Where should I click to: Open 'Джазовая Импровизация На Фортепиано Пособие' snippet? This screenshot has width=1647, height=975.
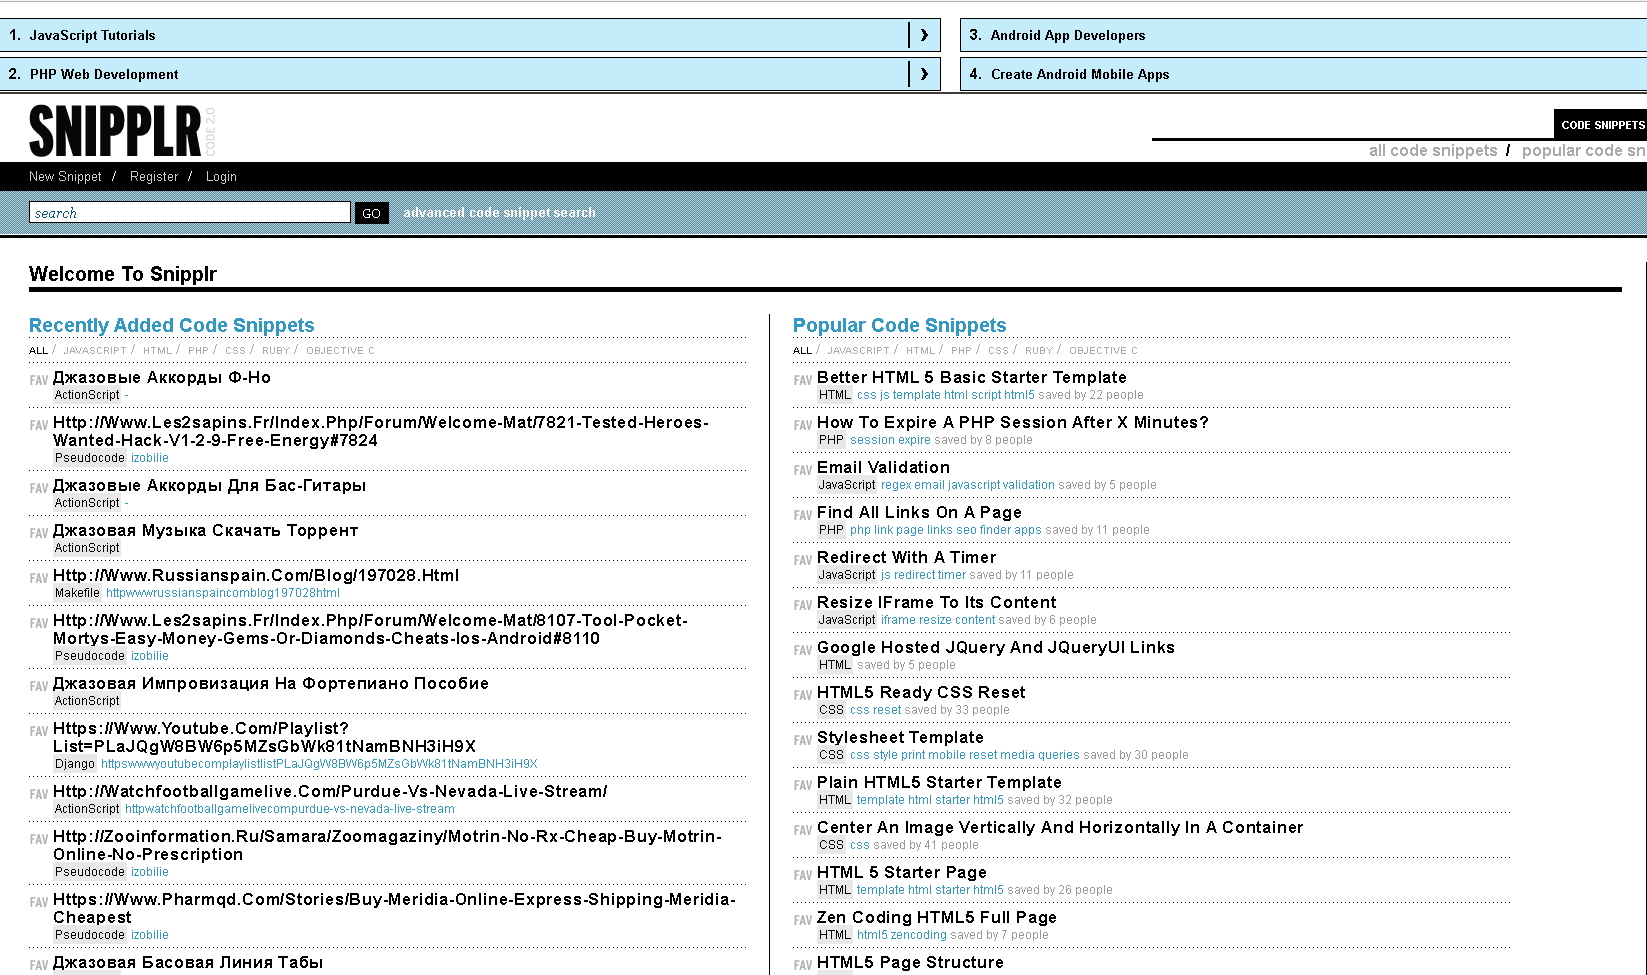271,683
